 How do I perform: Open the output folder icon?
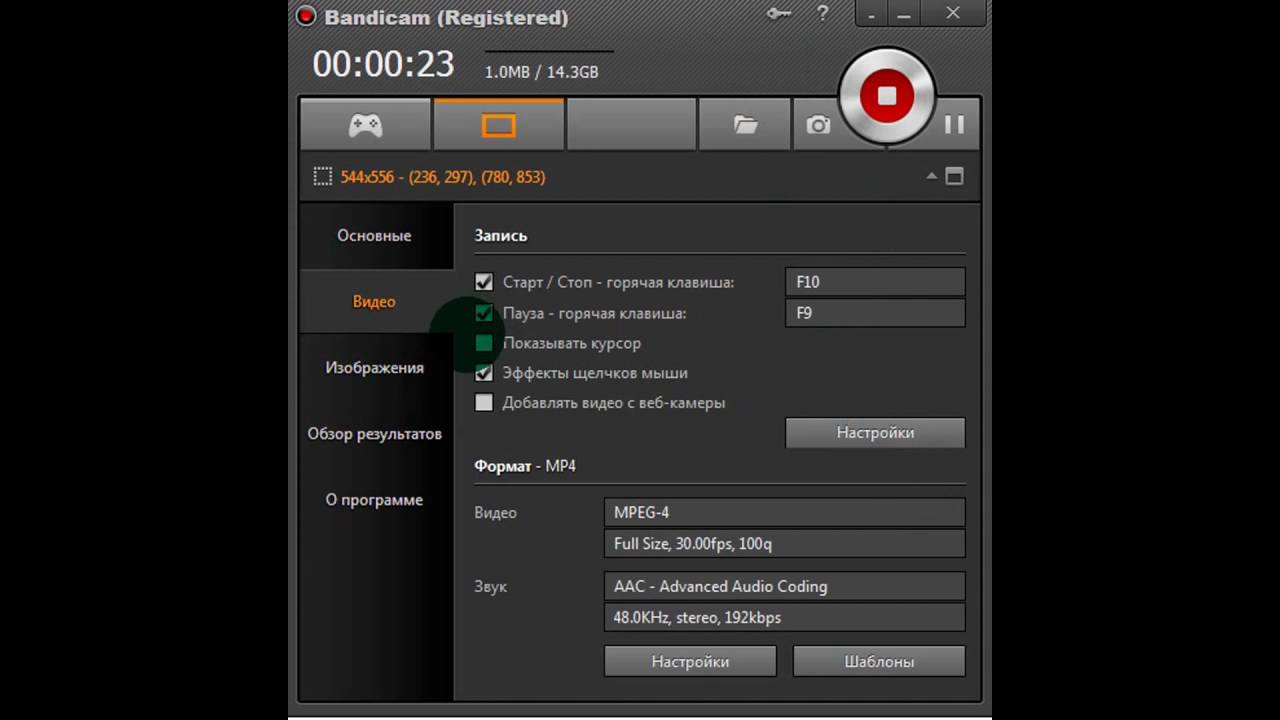coord(745,125)
